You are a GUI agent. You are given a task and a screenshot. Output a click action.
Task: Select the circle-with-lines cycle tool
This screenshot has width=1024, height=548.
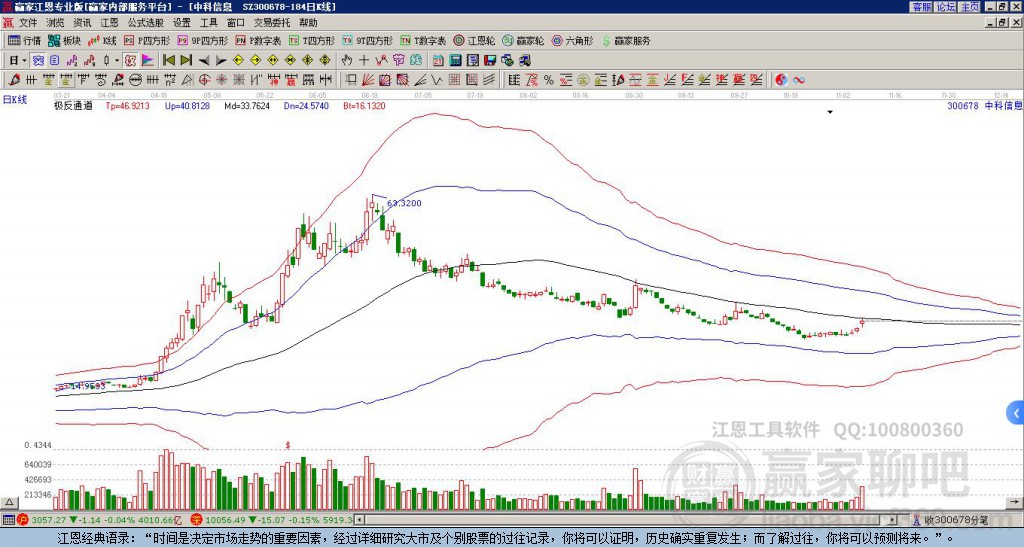pos(135,80)
